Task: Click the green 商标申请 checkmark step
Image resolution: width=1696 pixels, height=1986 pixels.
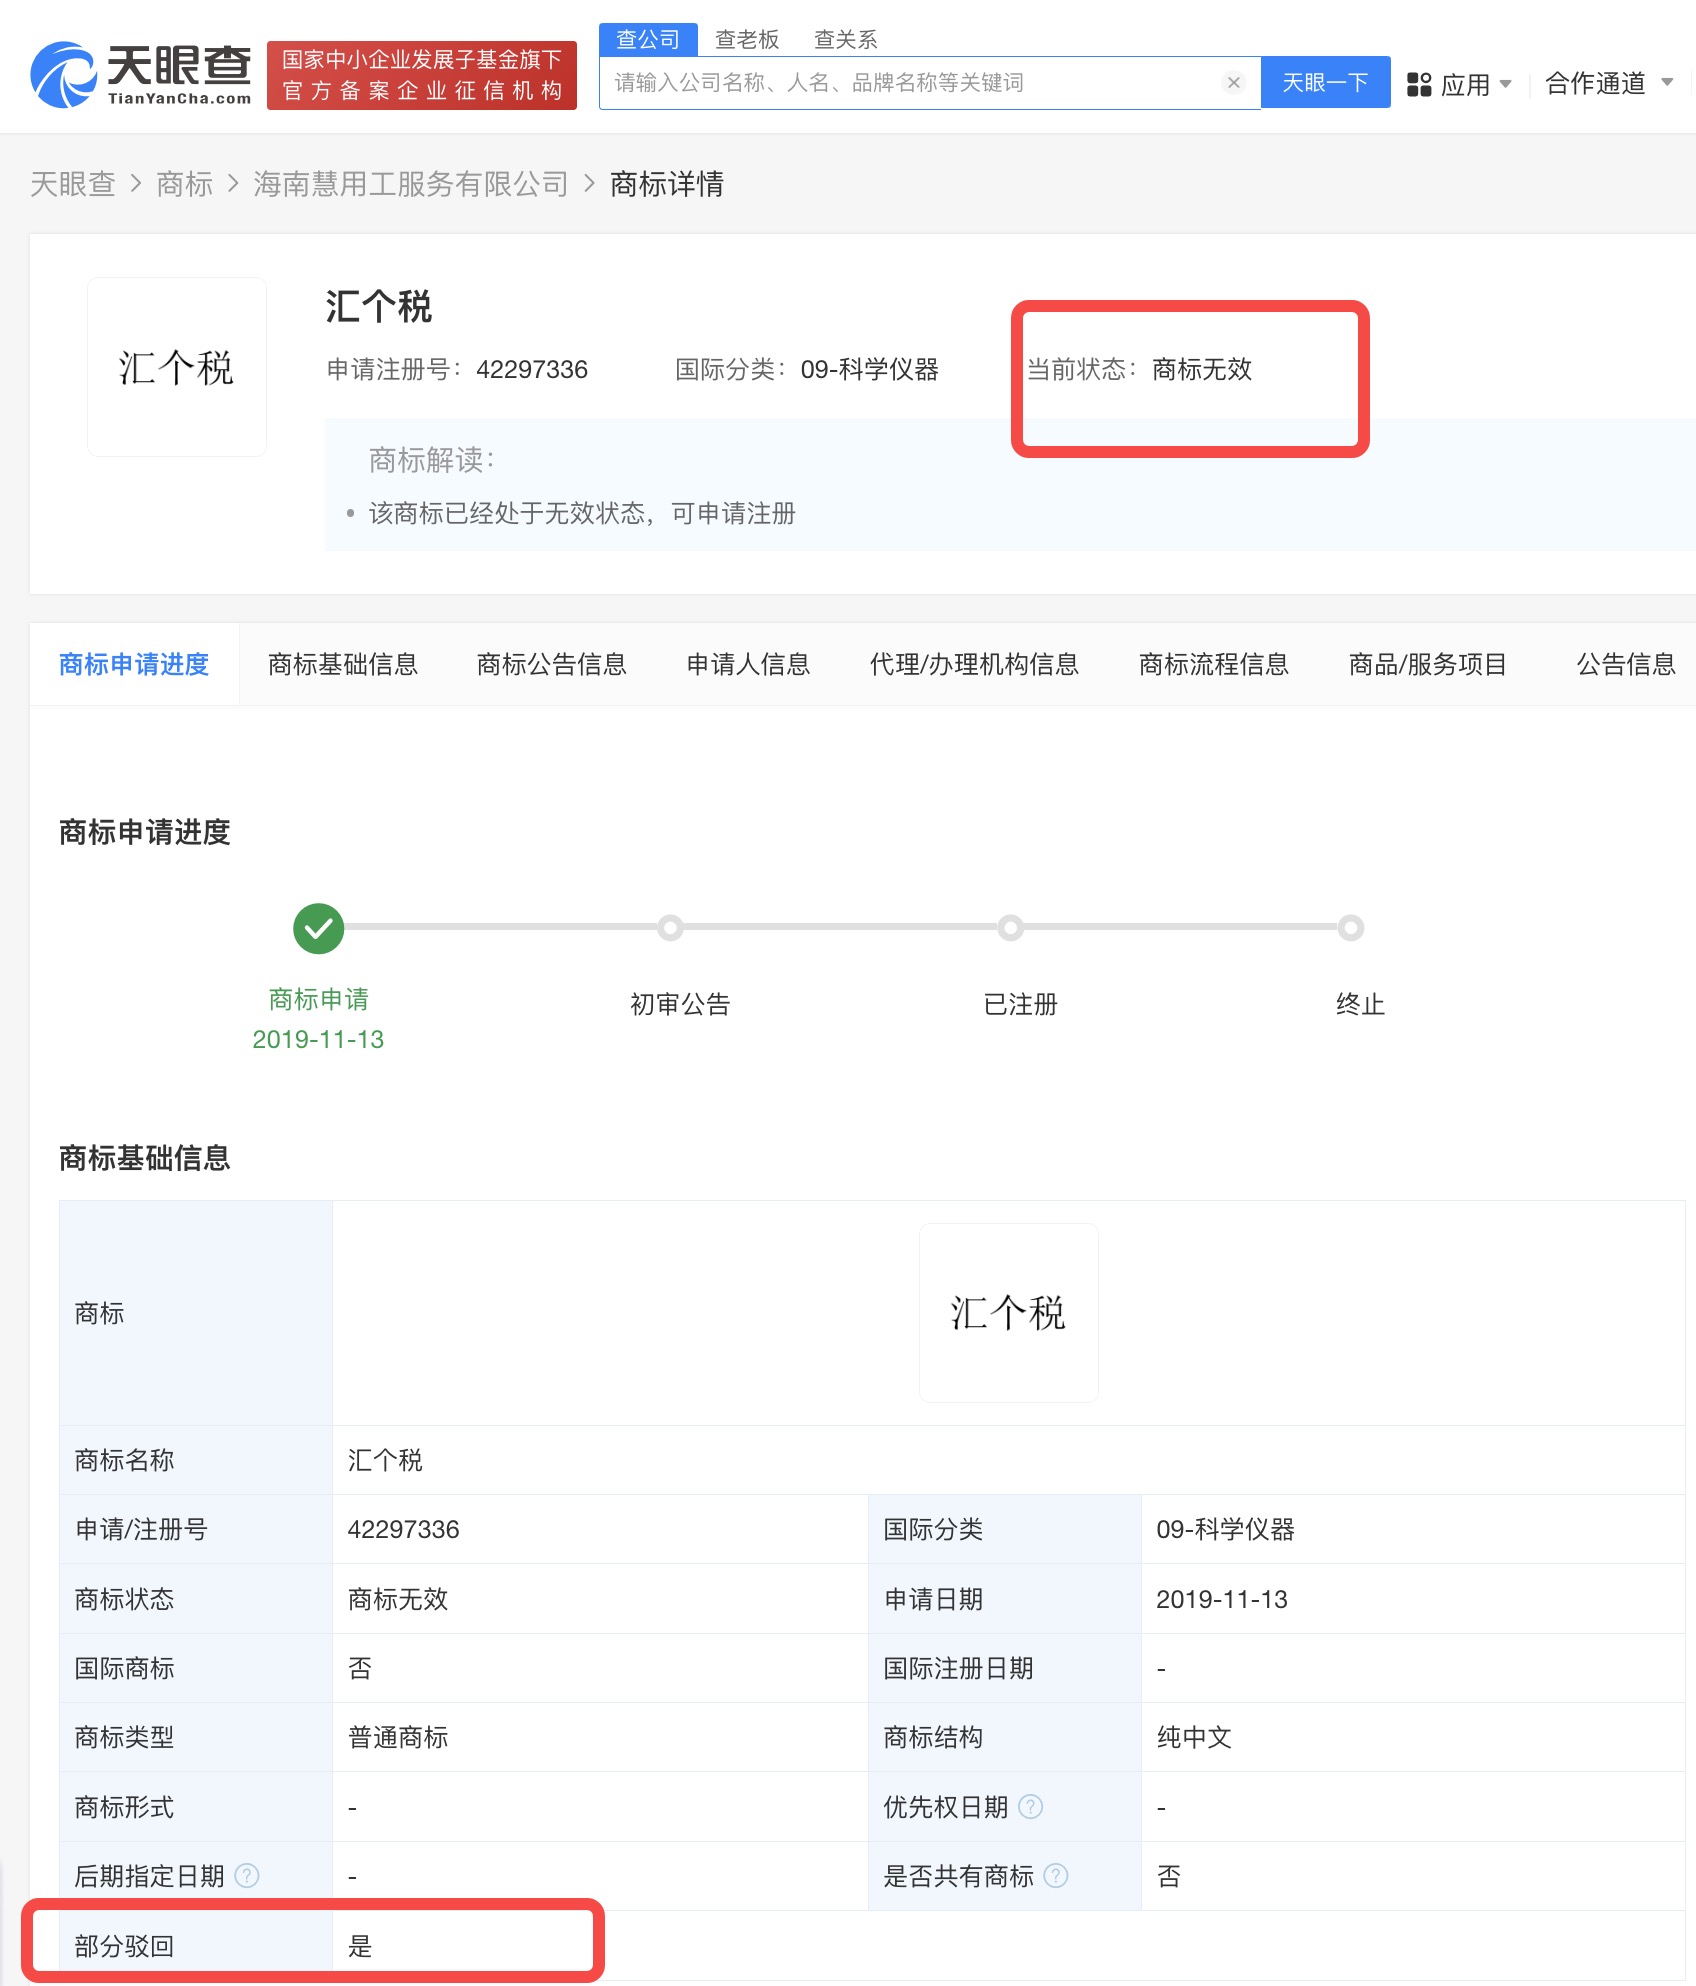Action: tap(318, 929)
